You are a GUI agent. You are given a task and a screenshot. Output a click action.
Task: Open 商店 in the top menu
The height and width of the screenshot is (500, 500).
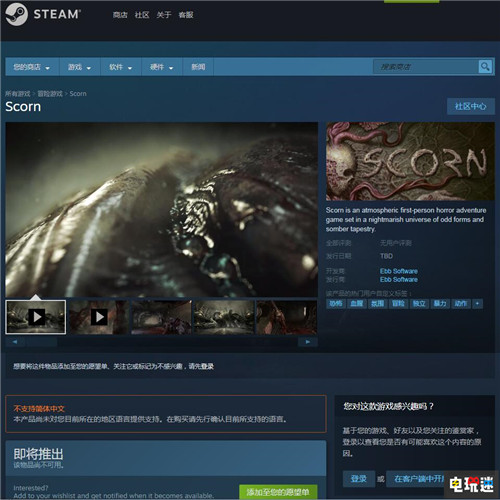click(120, 15)
